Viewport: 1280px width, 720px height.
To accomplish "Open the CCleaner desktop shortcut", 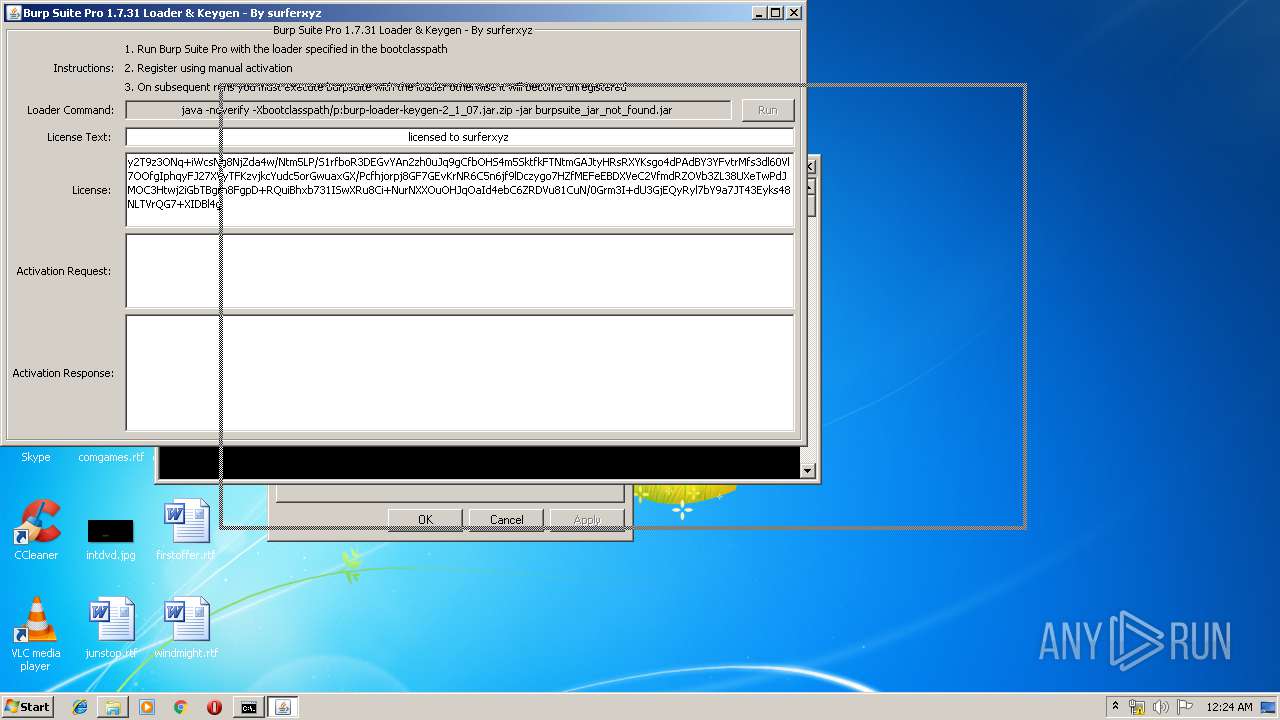I will tap(36, 530).
